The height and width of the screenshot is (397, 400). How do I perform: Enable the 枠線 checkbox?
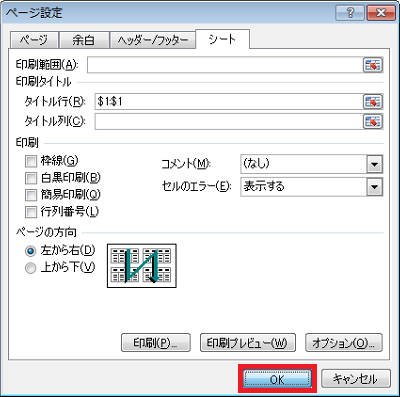[31, 162]
